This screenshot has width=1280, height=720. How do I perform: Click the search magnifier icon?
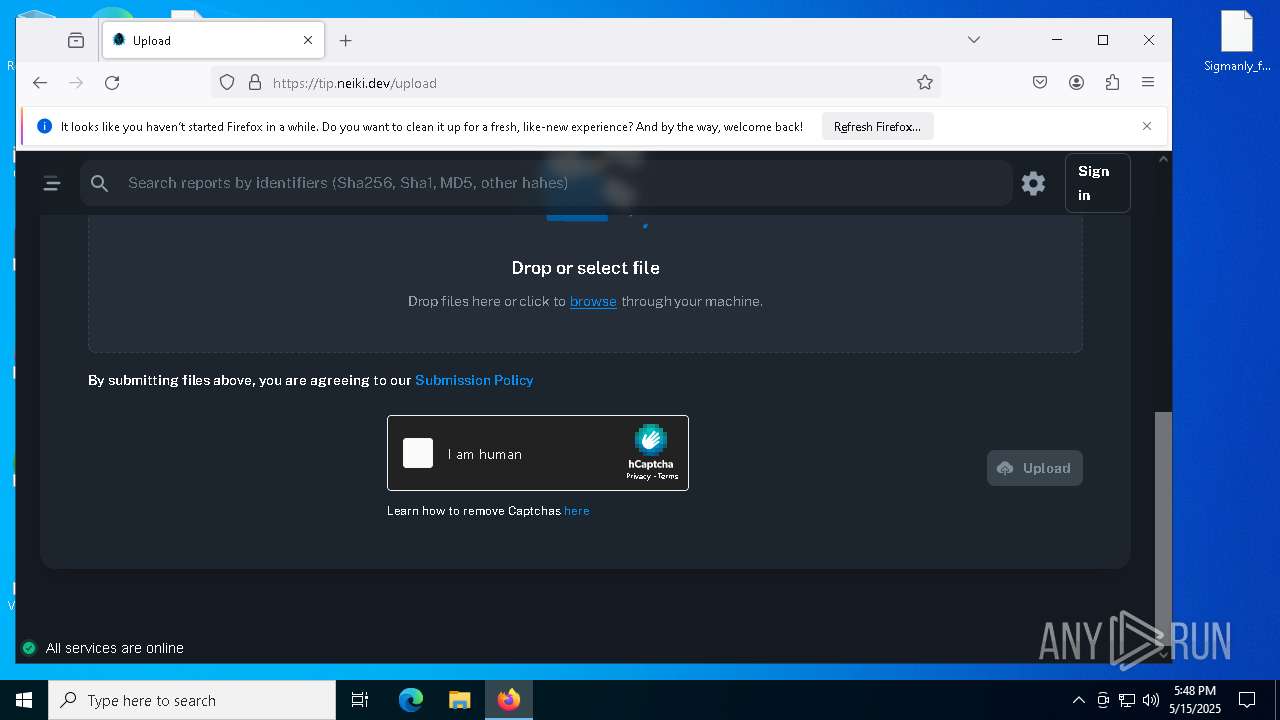pyautogui.click(x=99, y=183)
